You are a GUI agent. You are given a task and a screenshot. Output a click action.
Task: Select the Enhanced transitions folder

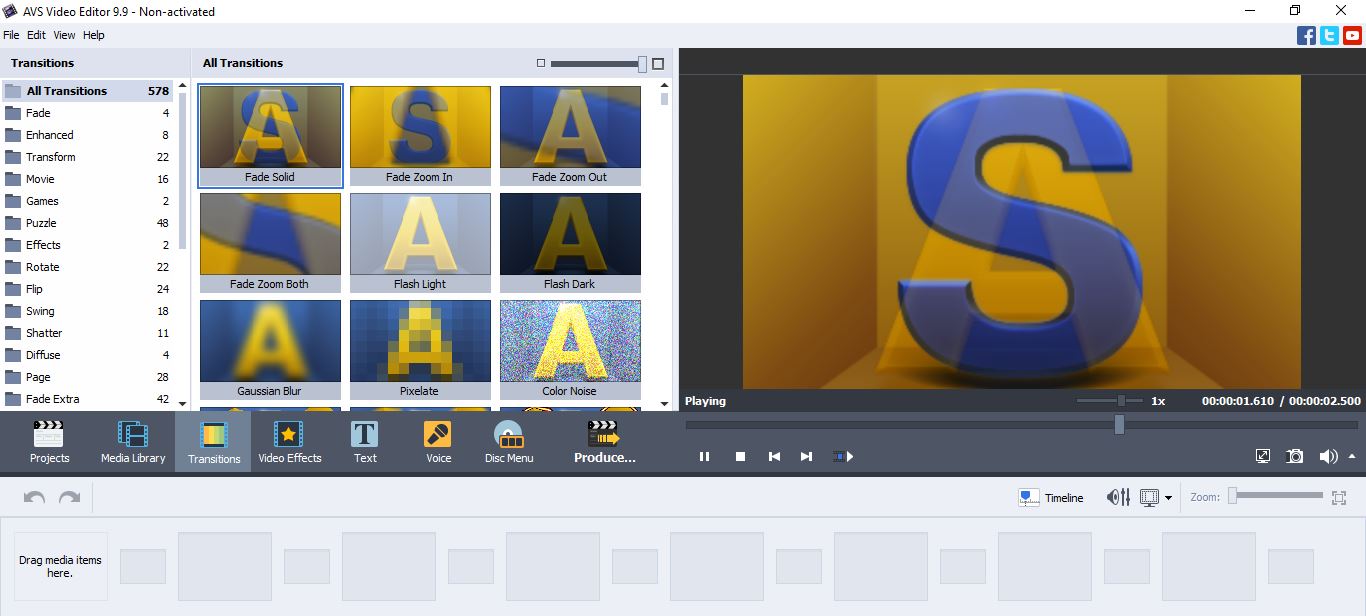(x=87, y=135)
